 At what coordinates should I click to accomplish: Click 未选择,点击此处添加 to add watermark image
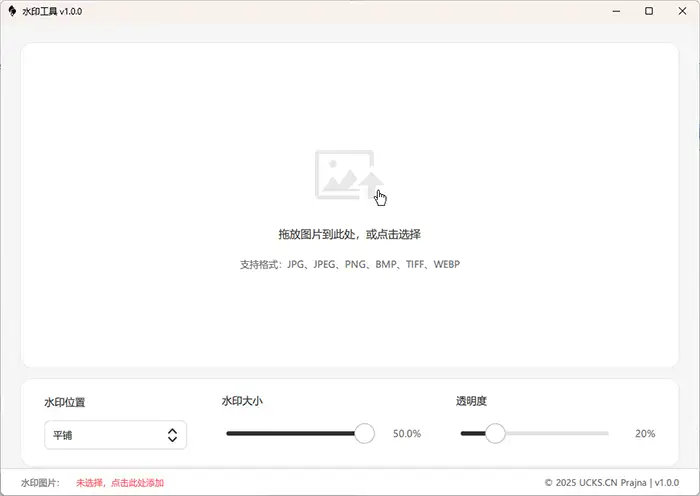point(120,483)
